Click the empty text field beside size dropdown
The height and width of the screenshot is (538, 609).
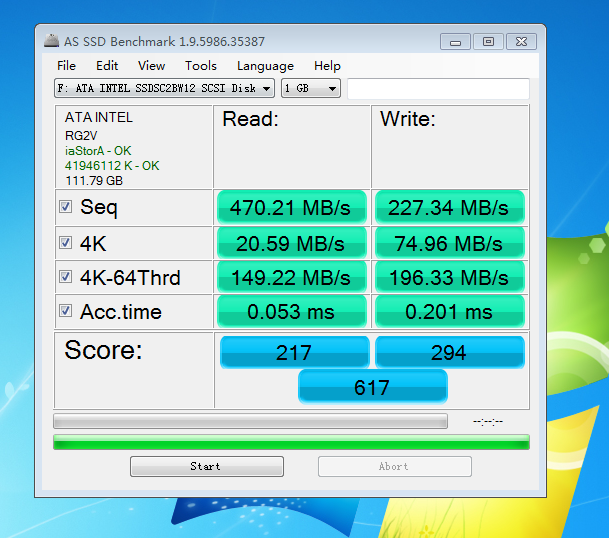pyautogui.click(x=438, y=89)
